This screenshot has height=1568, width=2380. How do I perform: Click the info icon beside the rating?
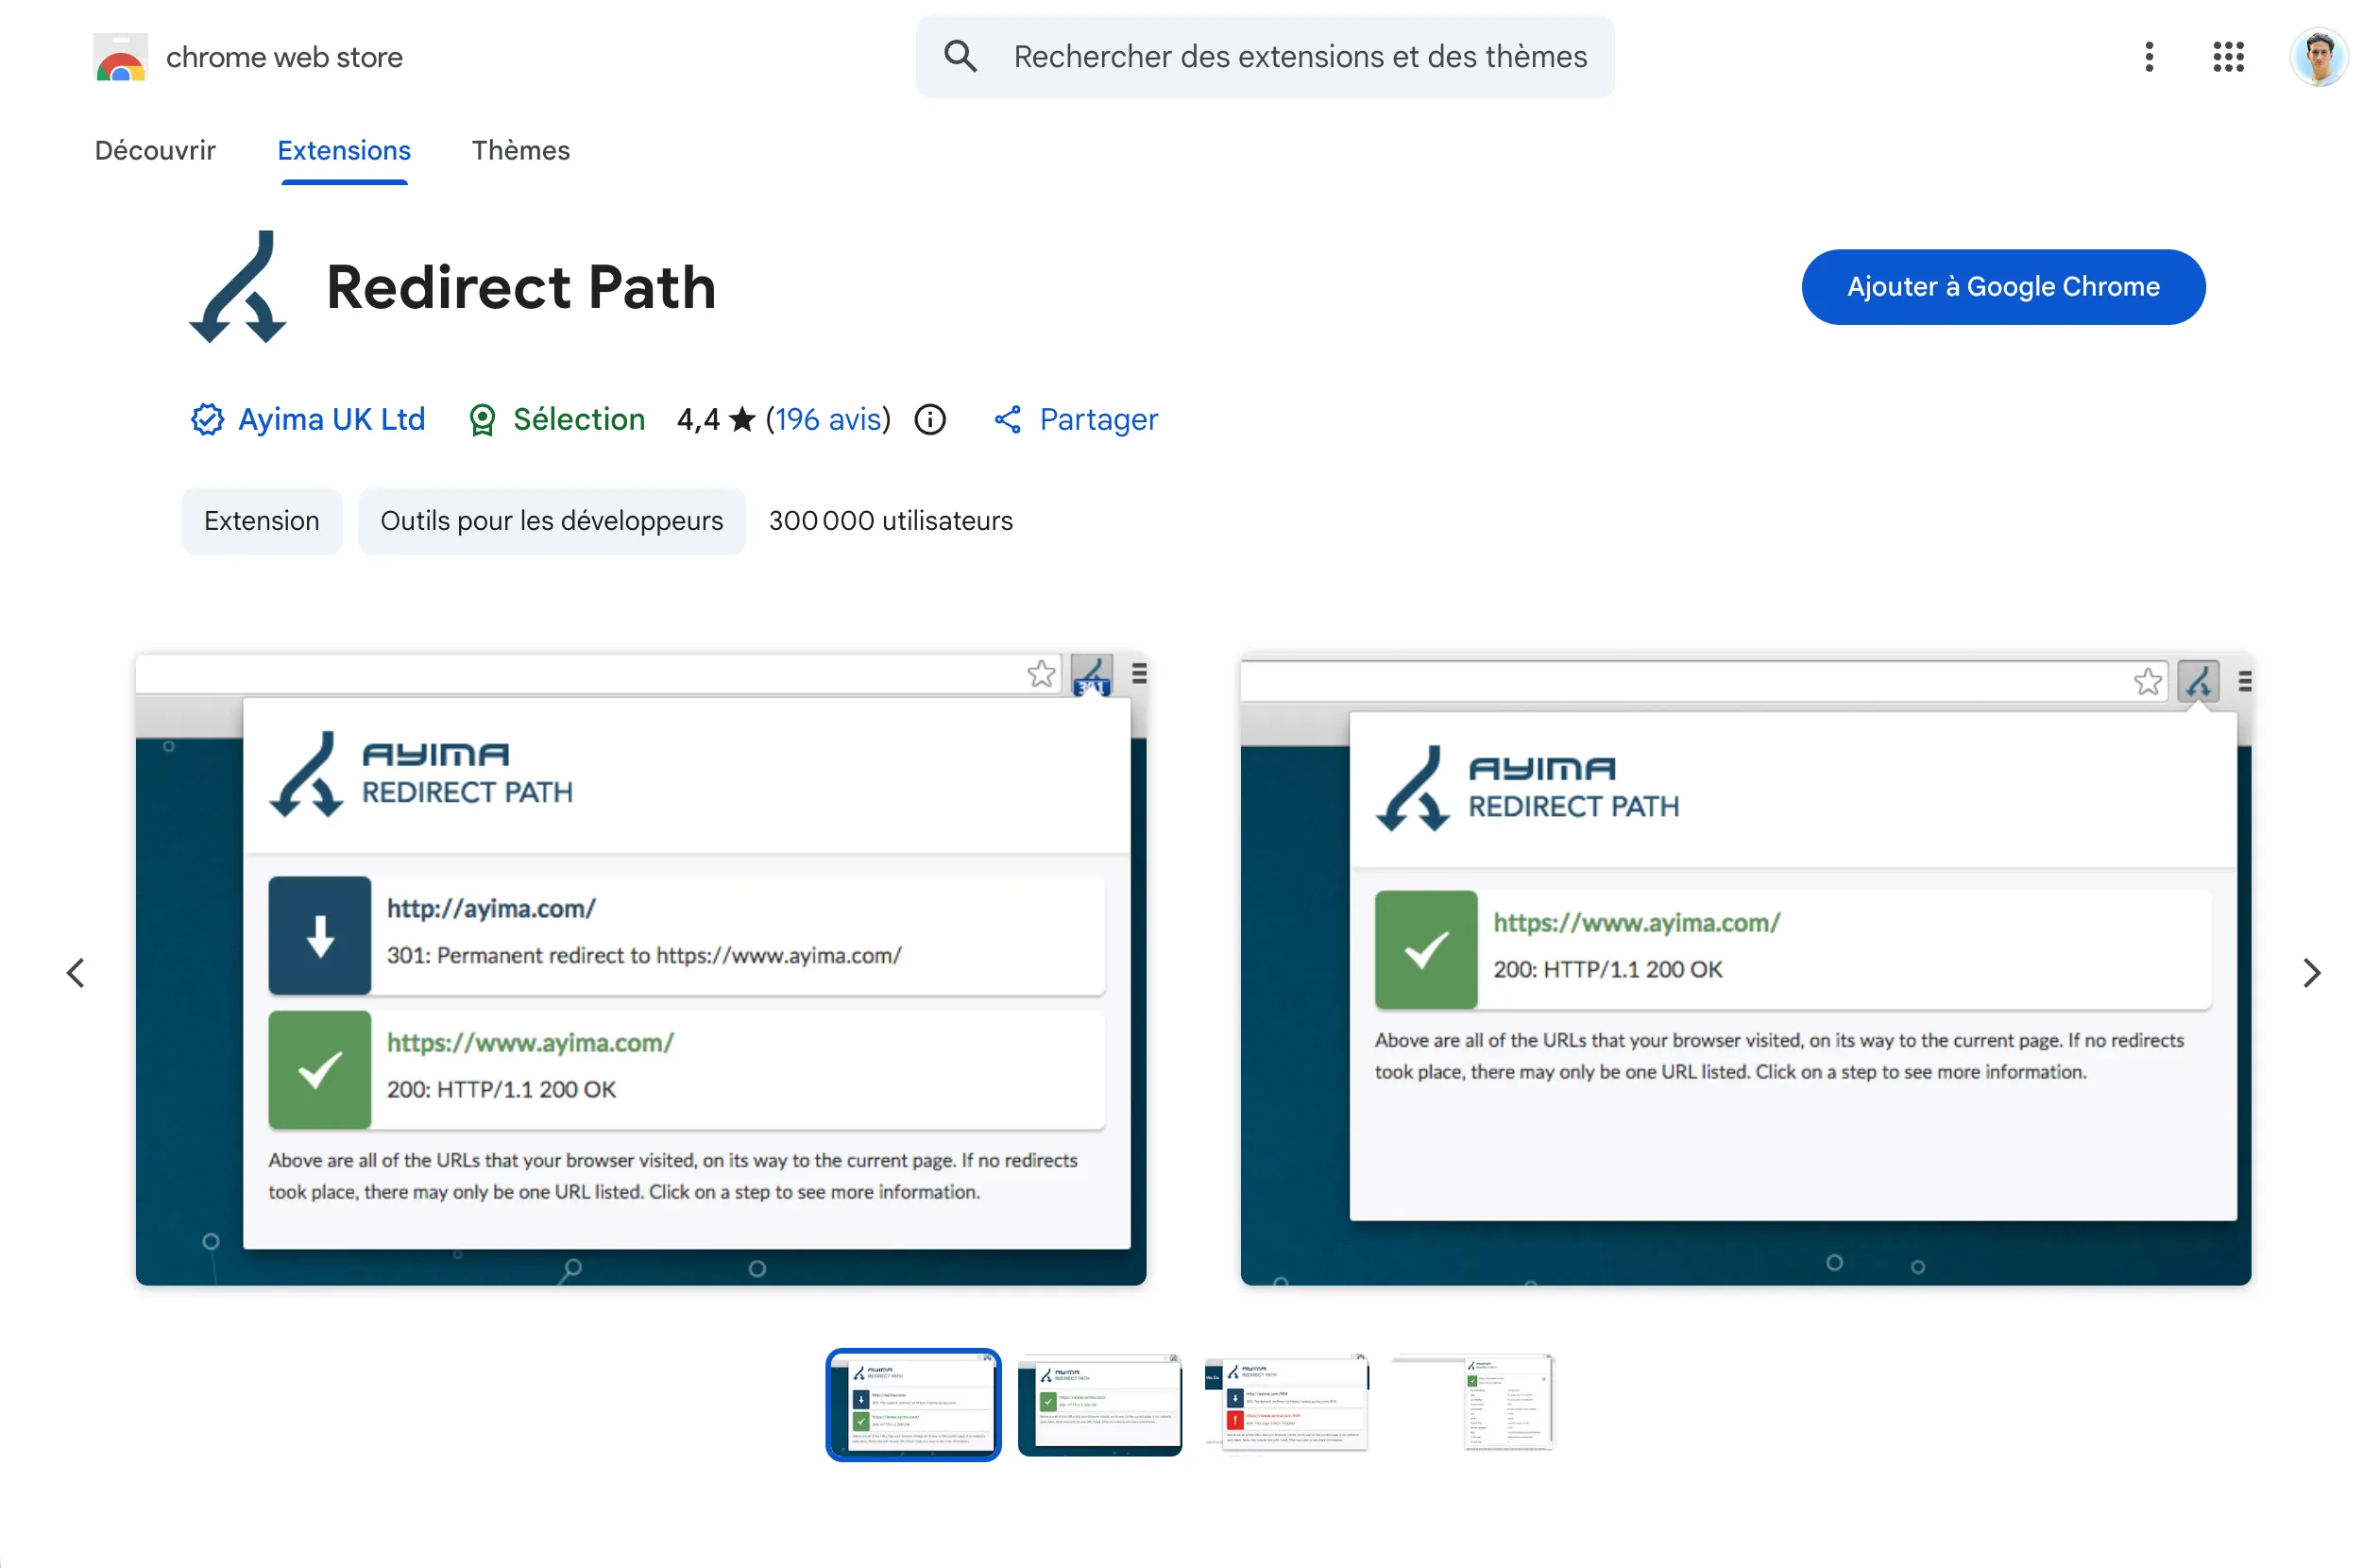[929, 420]
